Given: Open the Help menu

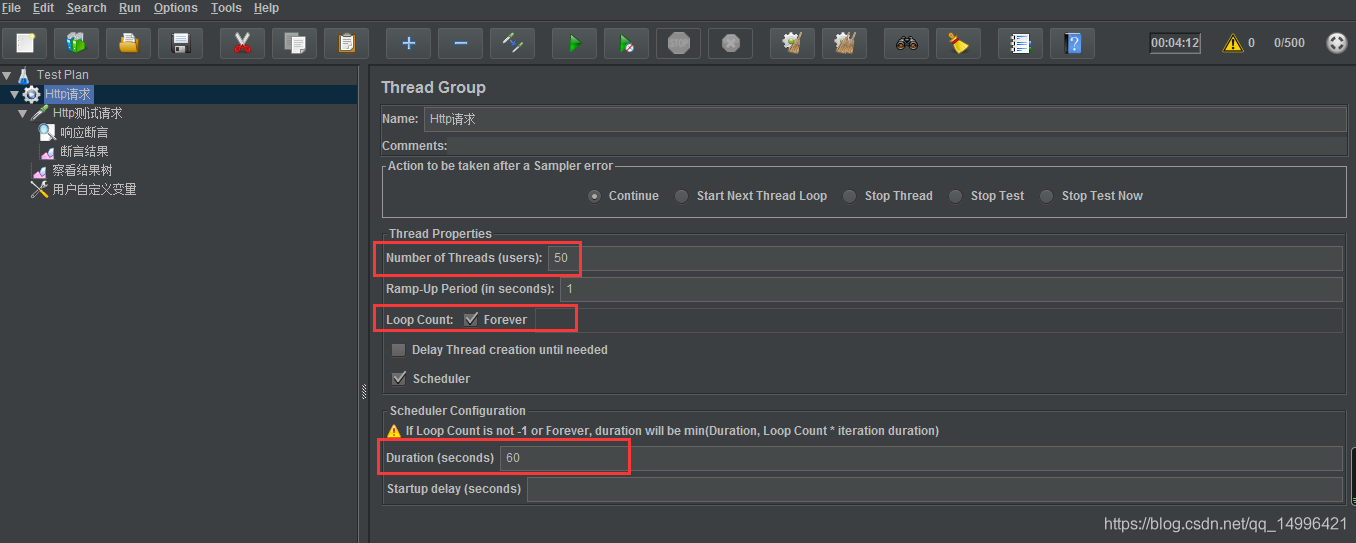Looking at the screenshot, I should click(x=266, y=8).
